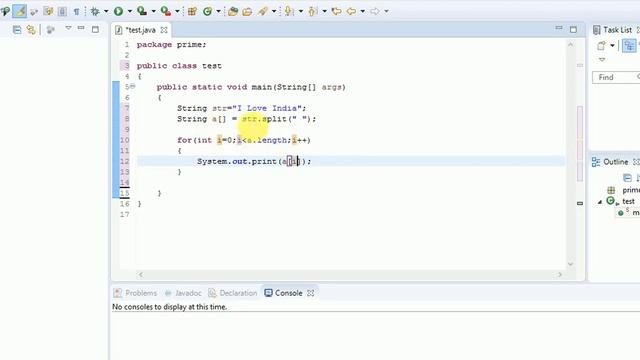Screen dimensions: 640x360
Task: Collapse the main method fold marker
Action: point(133,86)
